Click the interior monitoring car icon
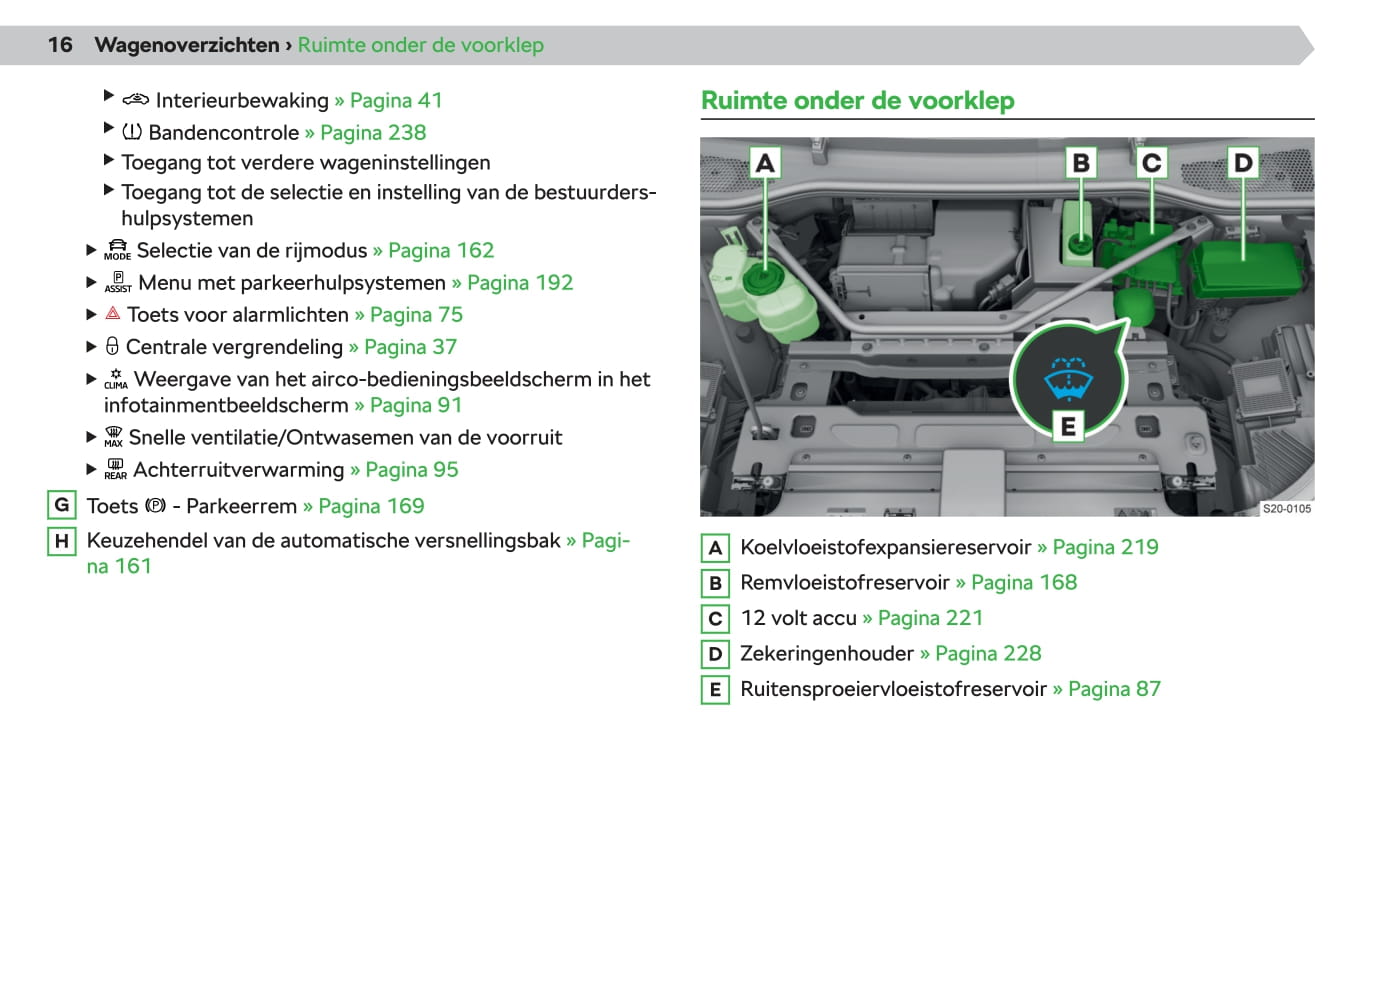 pyautogui.click(x=135, y=100)
